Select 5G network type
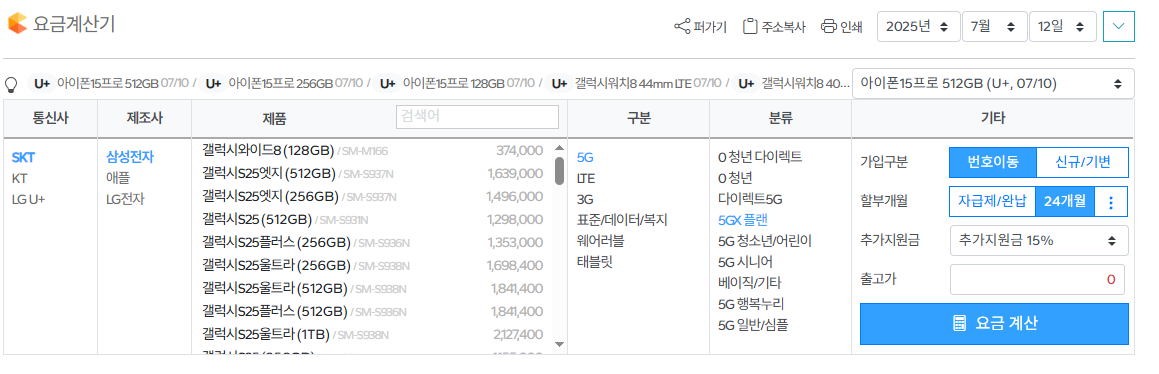This screenshot has width=1159, height=374. point(585,157)
